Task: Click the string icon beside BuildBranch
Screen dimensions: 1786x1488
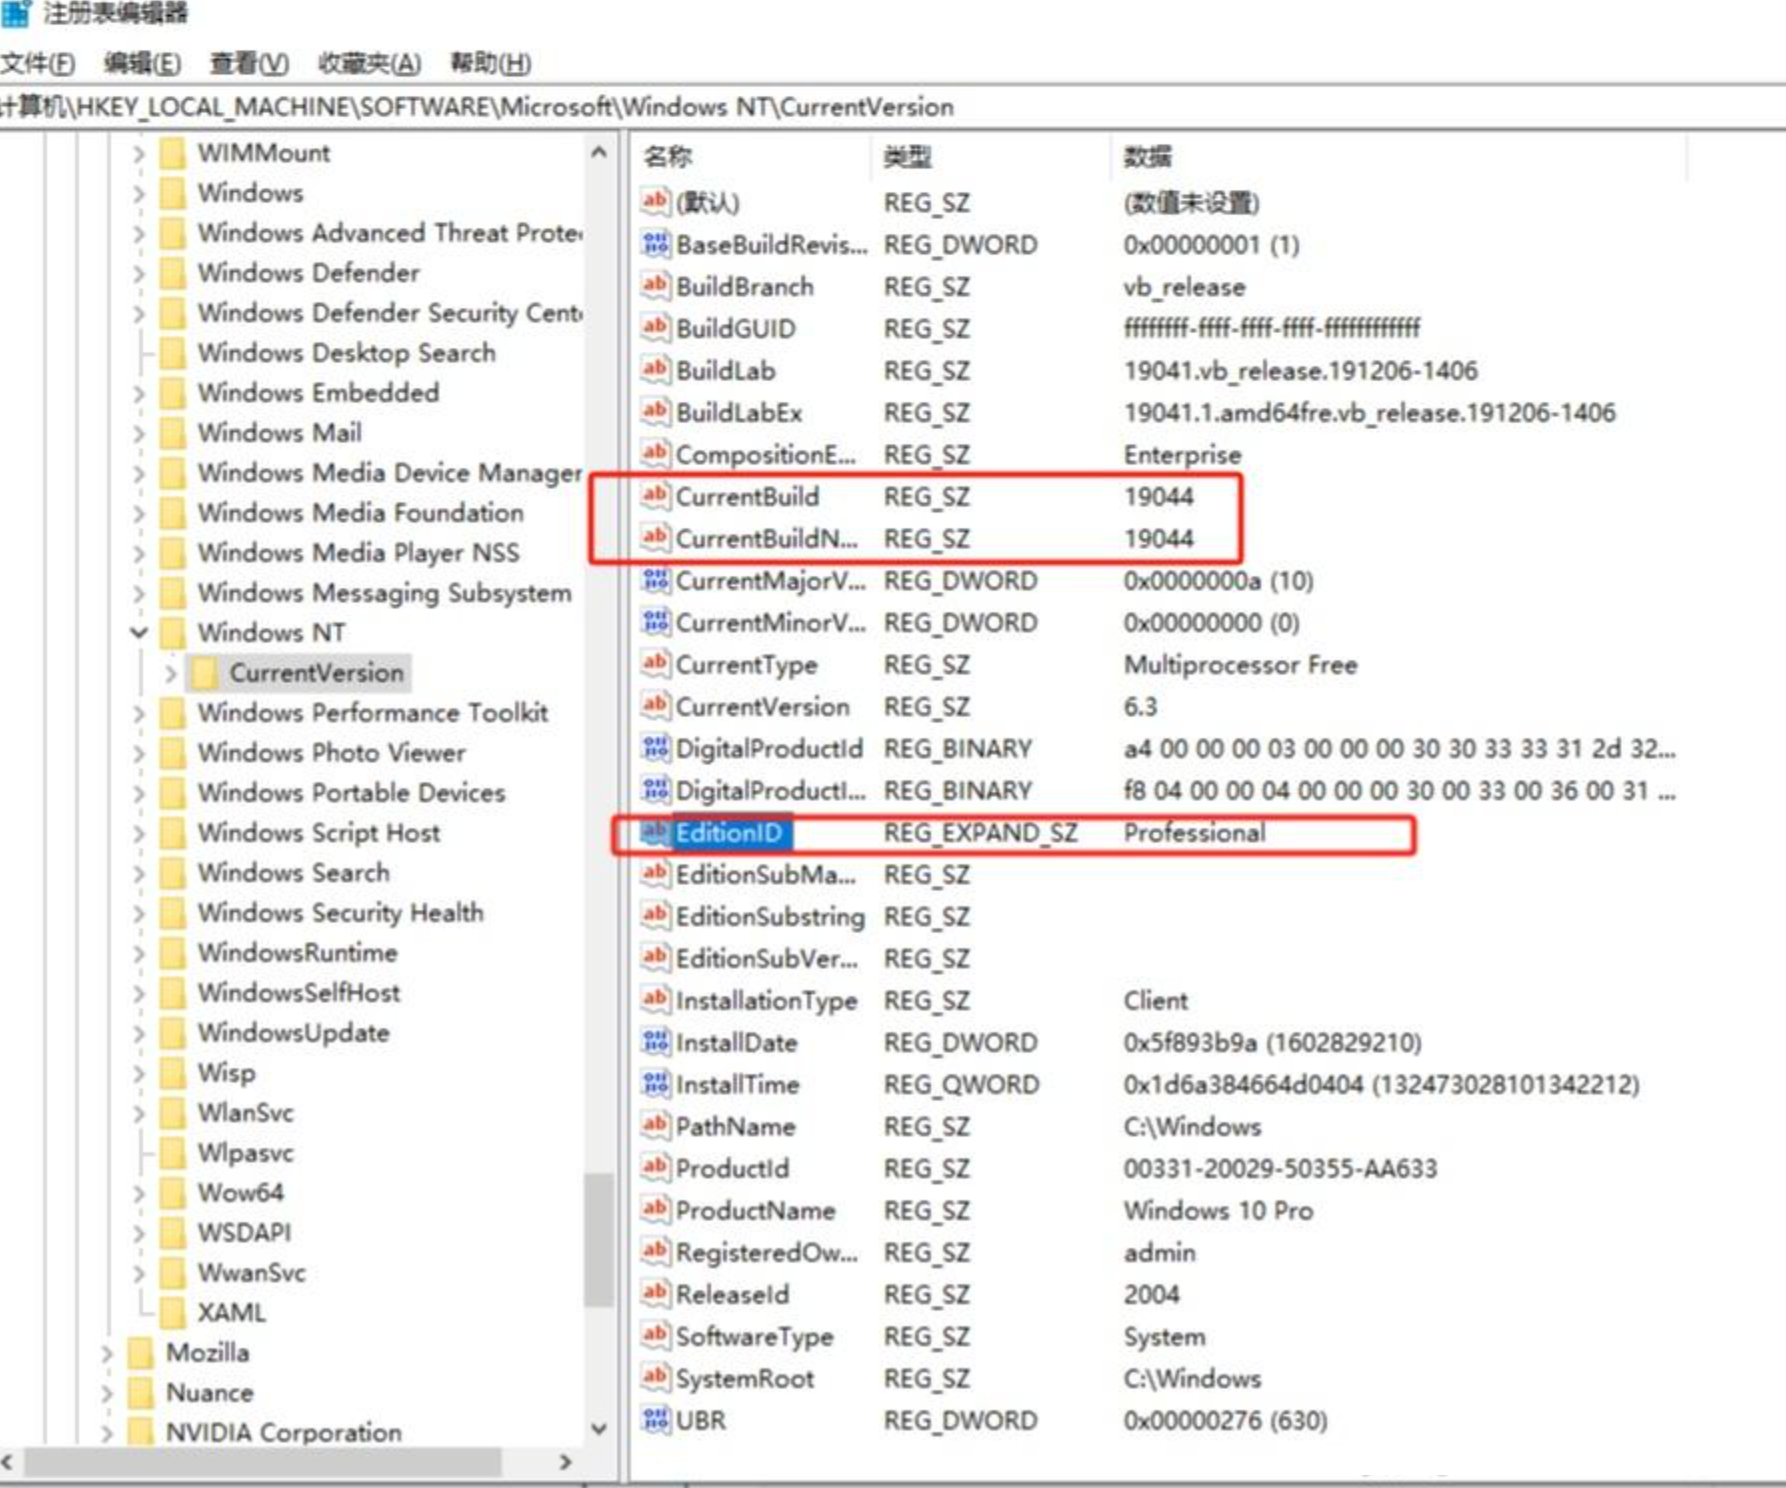Action: (655, 286)
